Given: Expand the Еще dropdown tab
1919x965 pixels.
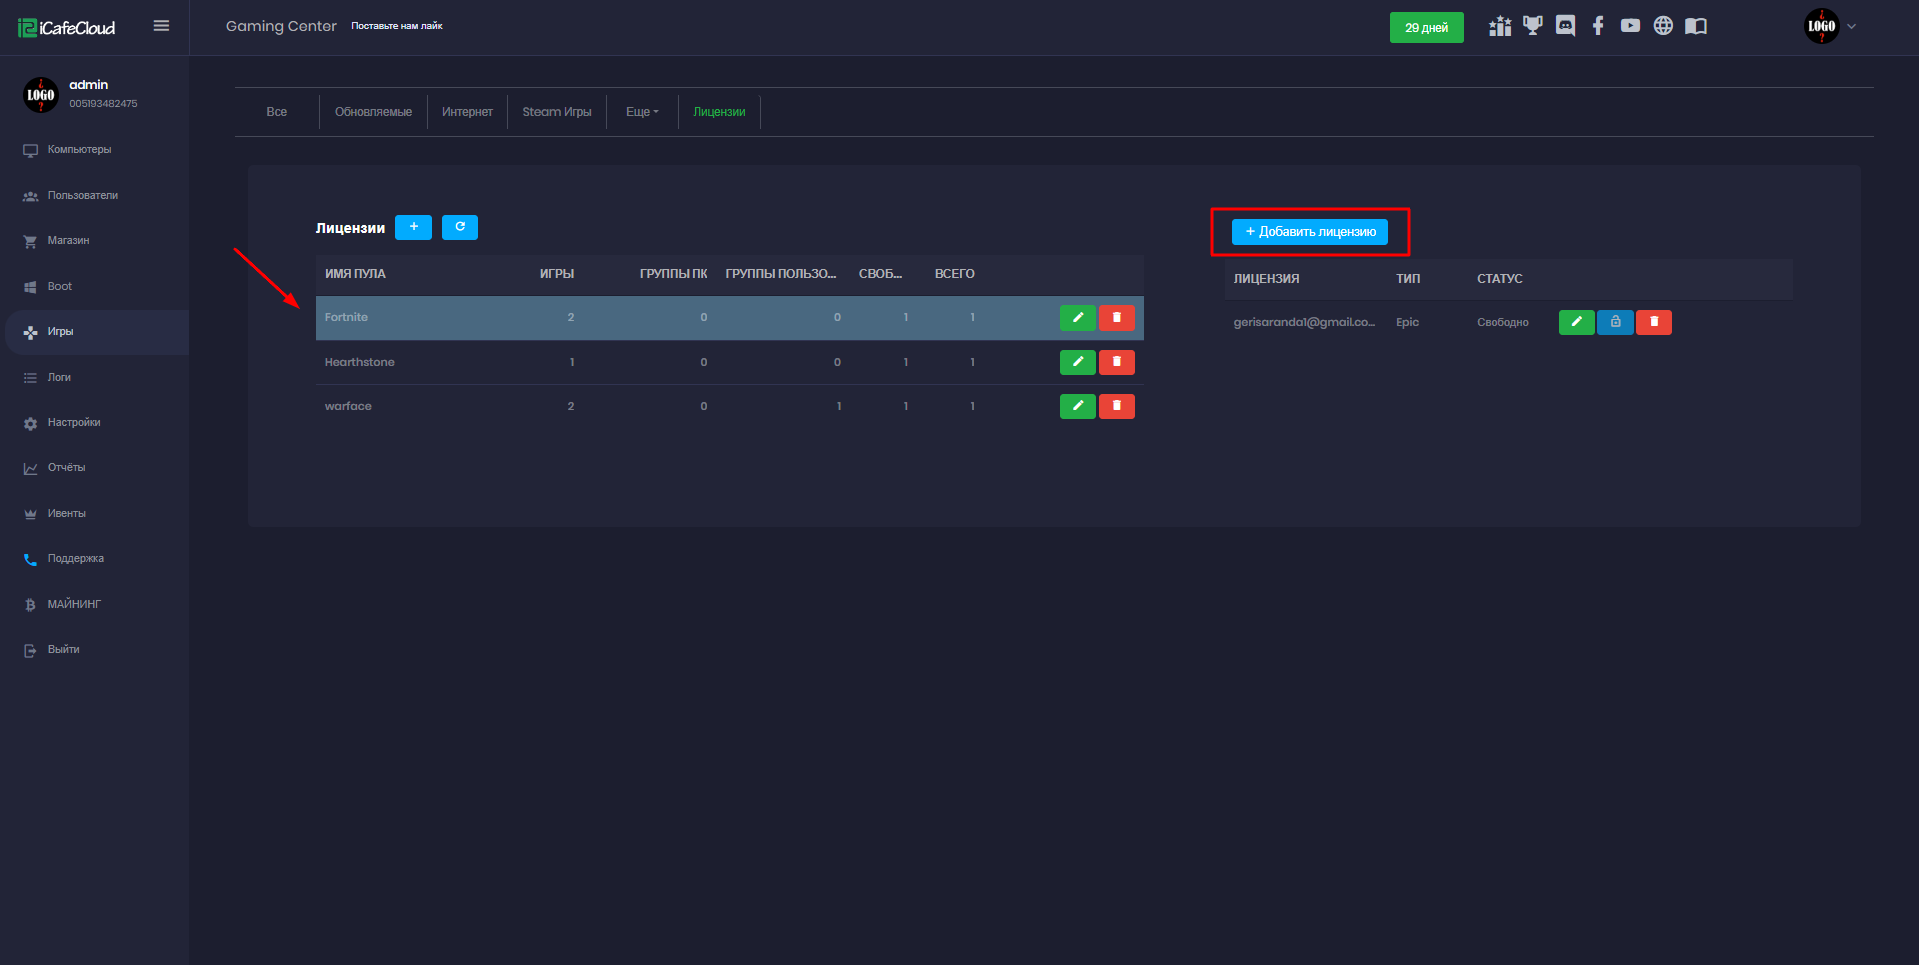Looking at the screenshot, I should [642, 112].
